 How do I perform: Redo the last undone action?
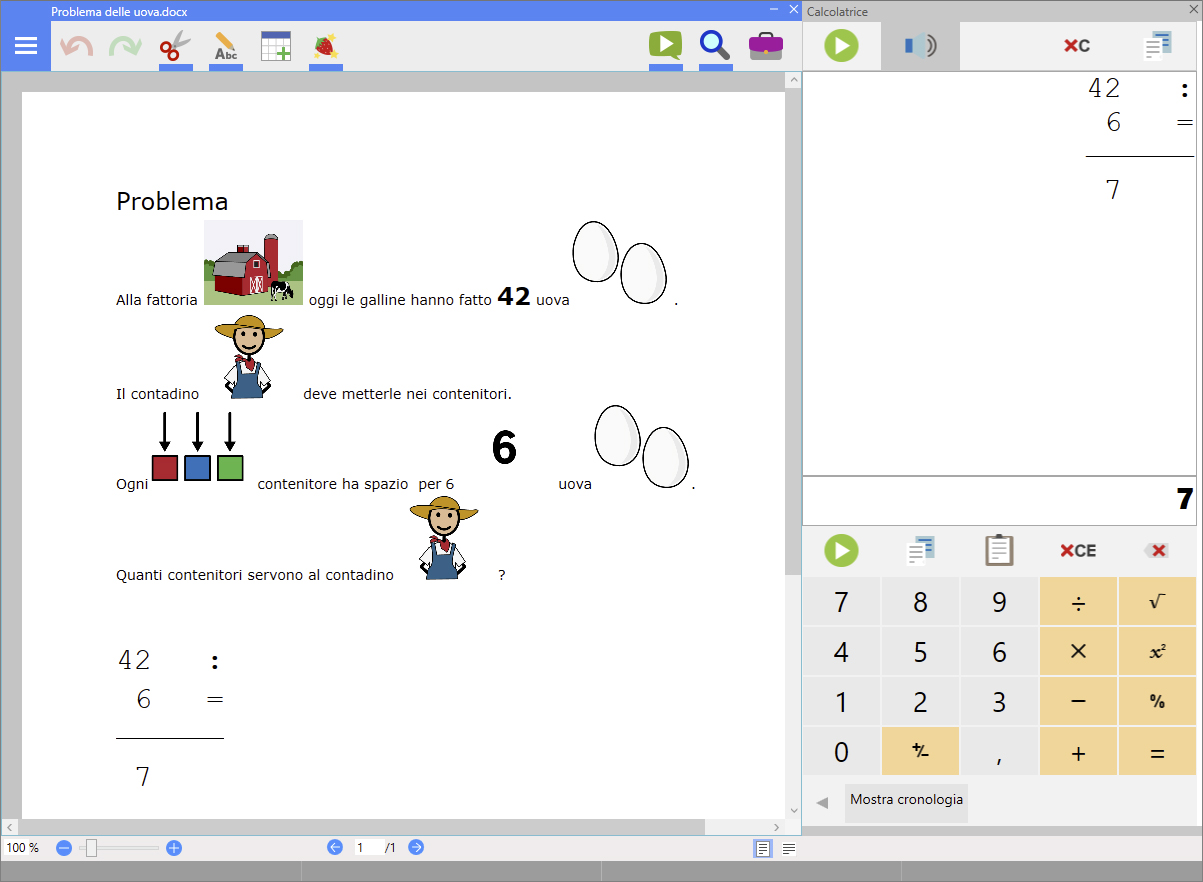(126, 46)
